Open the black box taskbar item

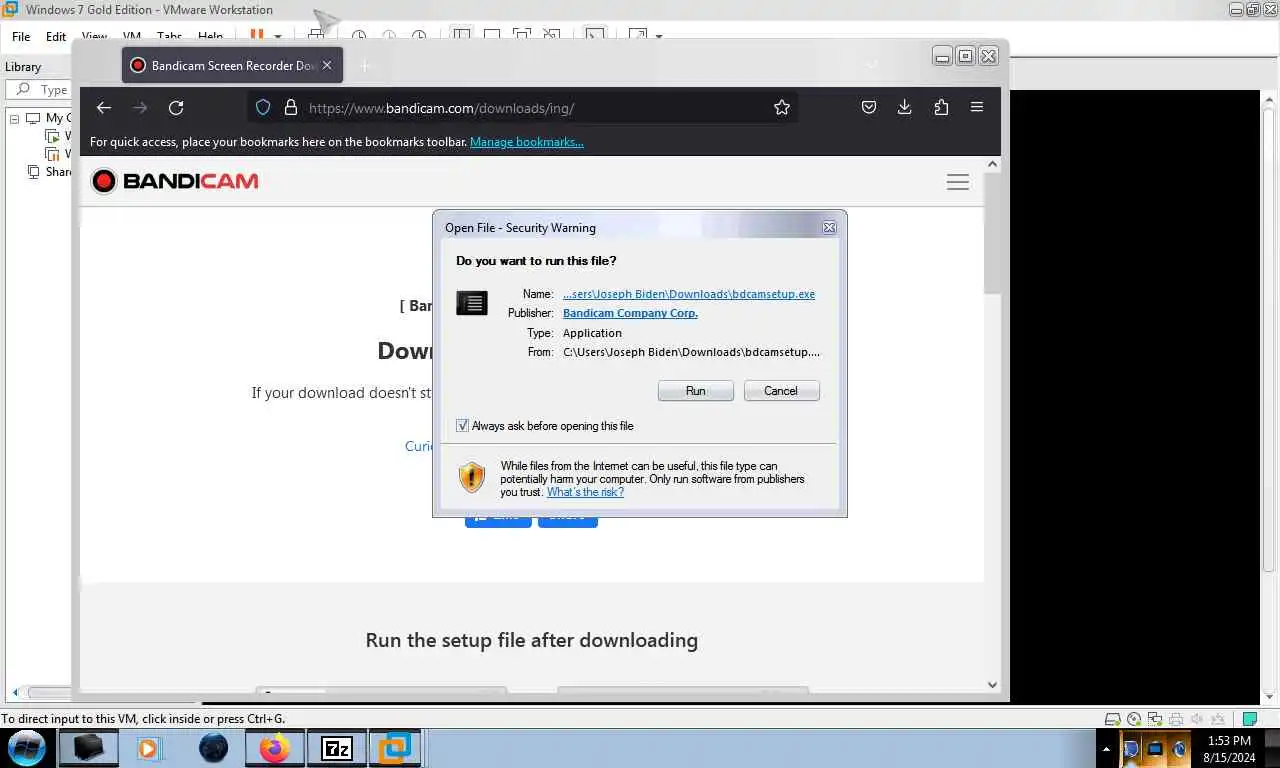(88, 747)
